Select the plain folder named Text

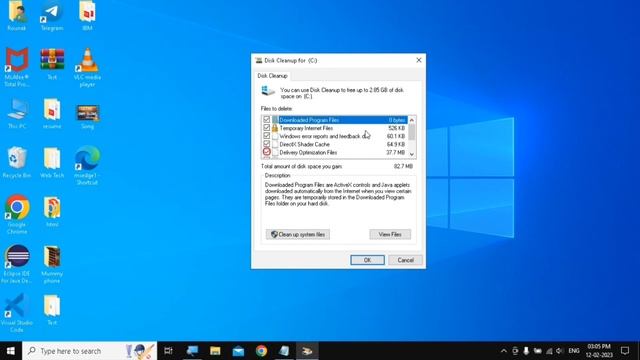pyautogui.click(x=52, y=309)
